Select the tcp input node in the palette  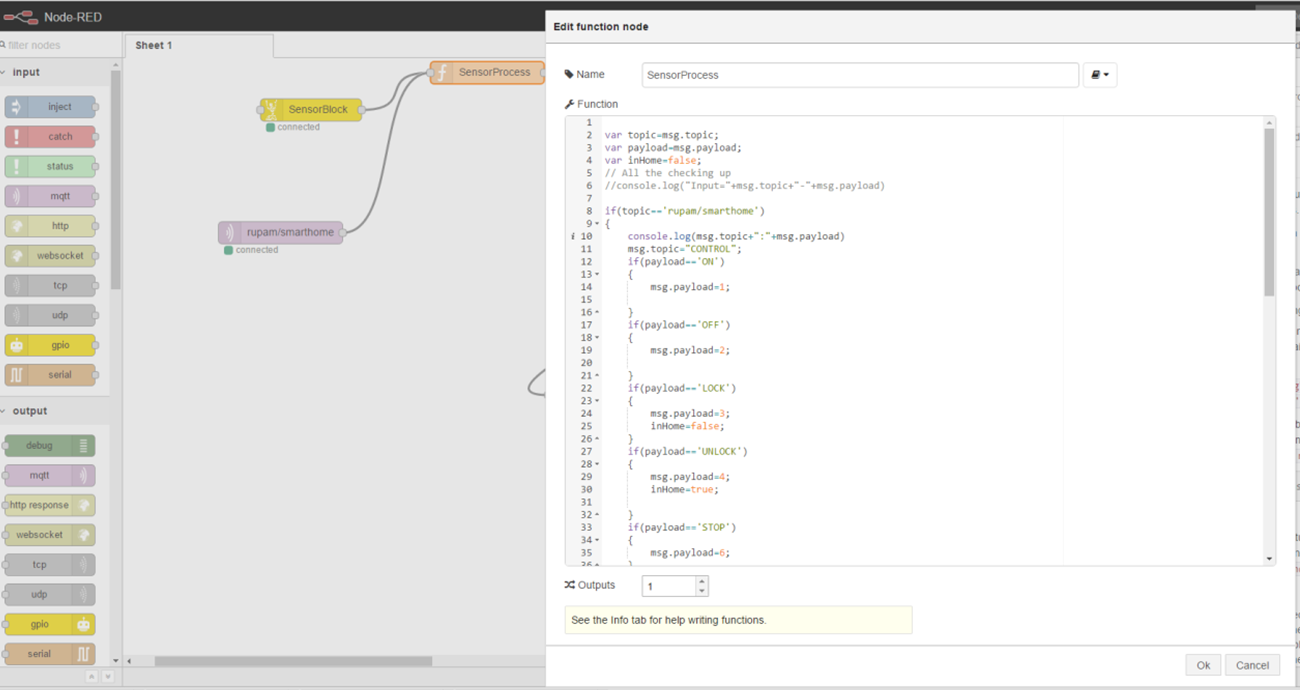pos(50,286)
